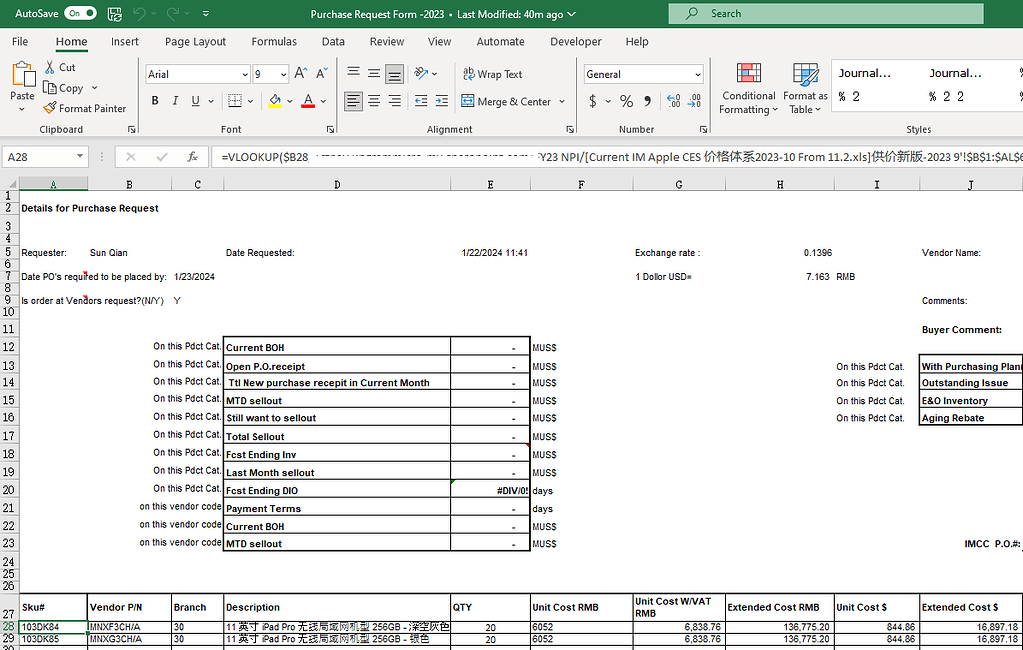Open the Arial font name dropdown
1023x650 pixels.
point(245,75)
